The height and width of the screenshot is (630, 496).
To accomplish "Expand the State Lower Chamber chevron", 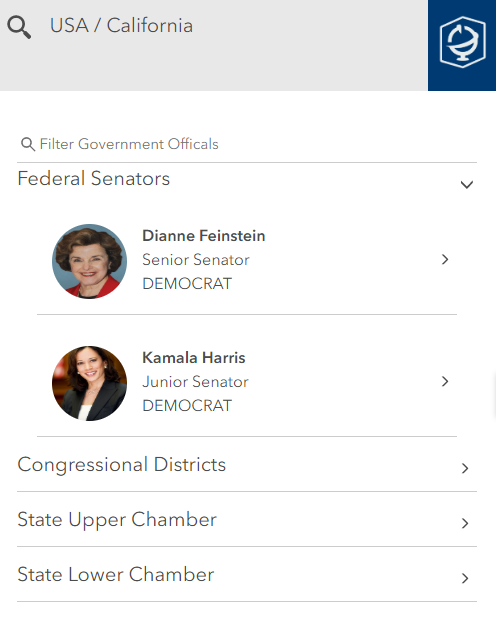I will pos(465,578).
